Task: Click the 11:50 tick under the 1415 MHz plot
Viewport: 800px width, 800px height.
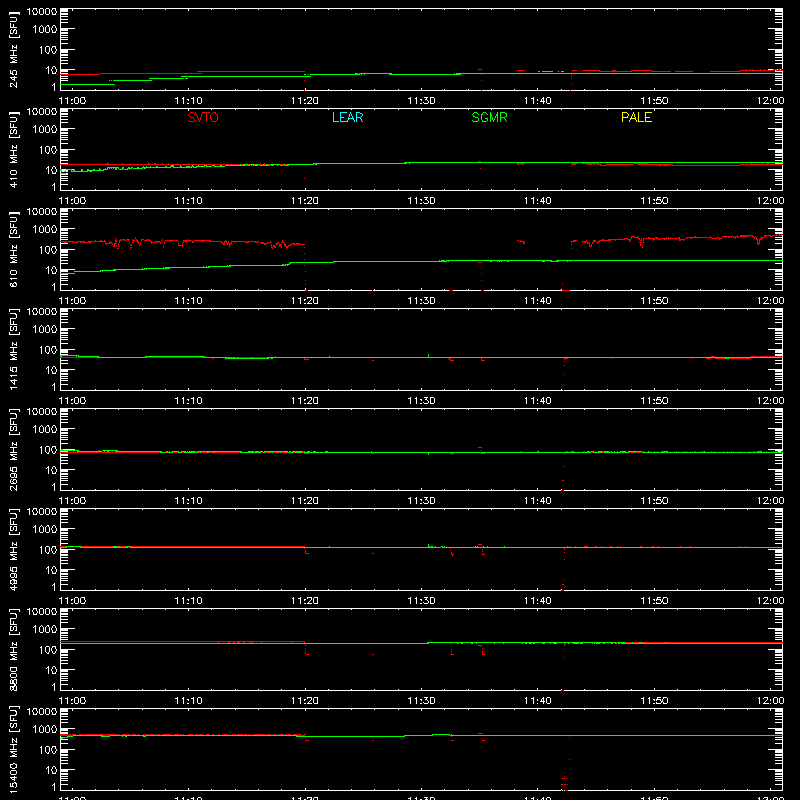Action: [x=654, y=401]
